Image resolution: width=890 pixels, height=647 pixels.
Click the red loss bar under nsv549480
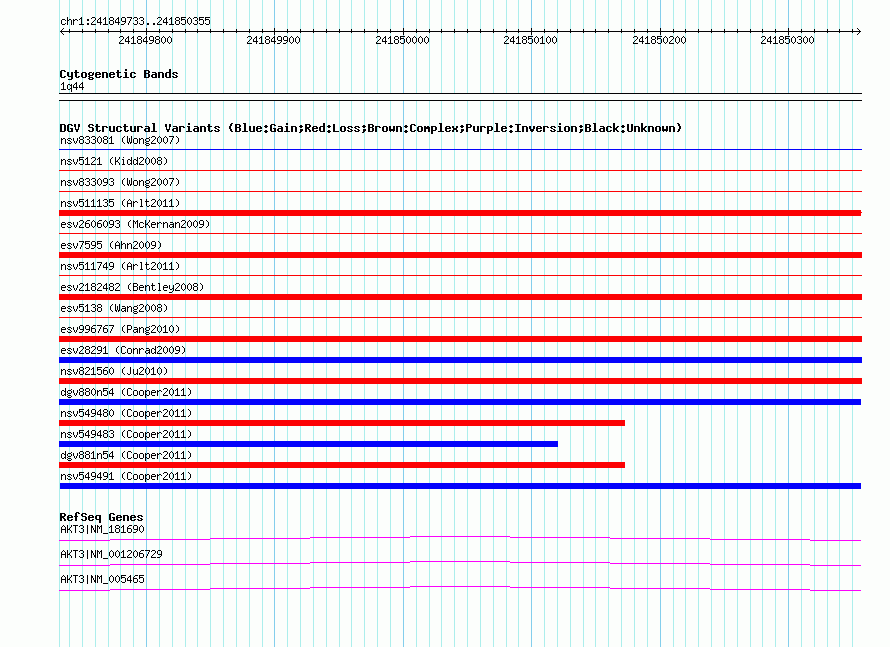pyautogui.click(x=342, y=423)
